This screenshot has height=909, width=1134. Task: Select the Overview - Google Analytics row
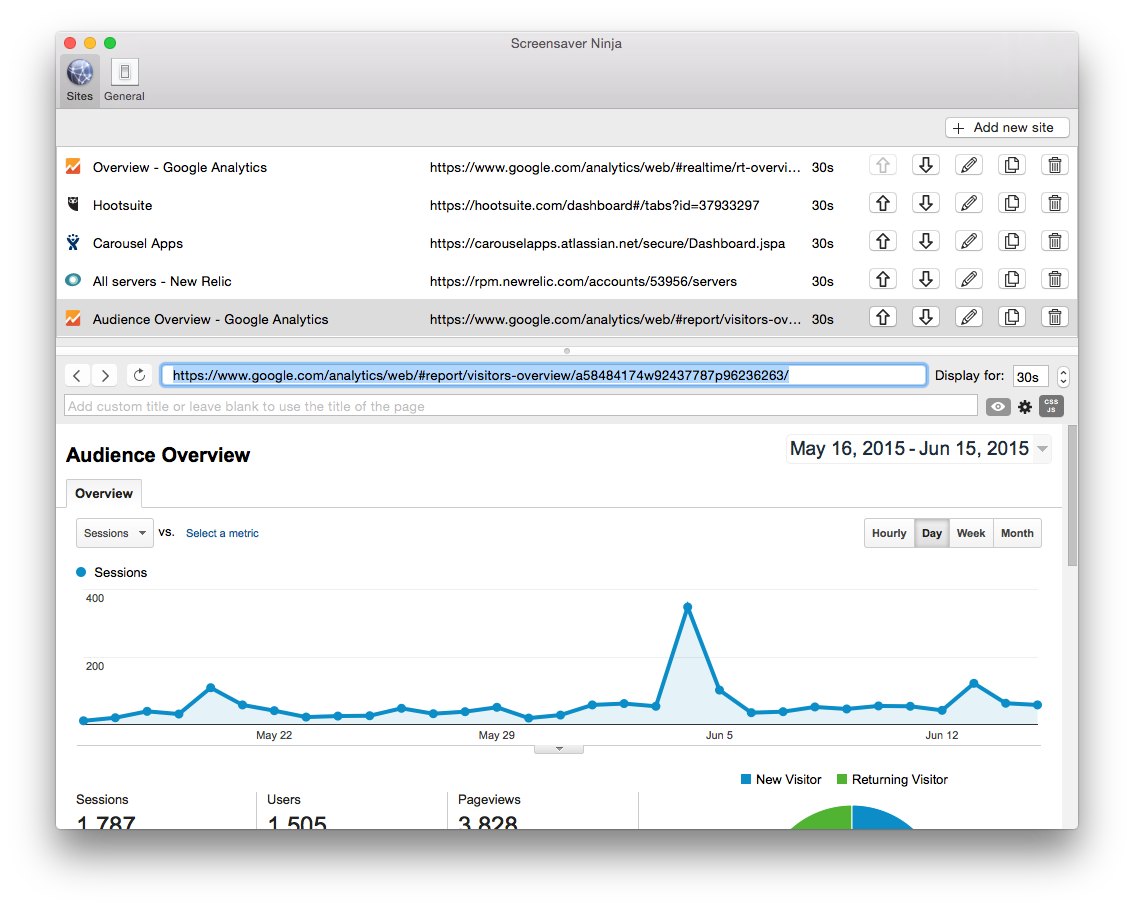coord(566,167)
